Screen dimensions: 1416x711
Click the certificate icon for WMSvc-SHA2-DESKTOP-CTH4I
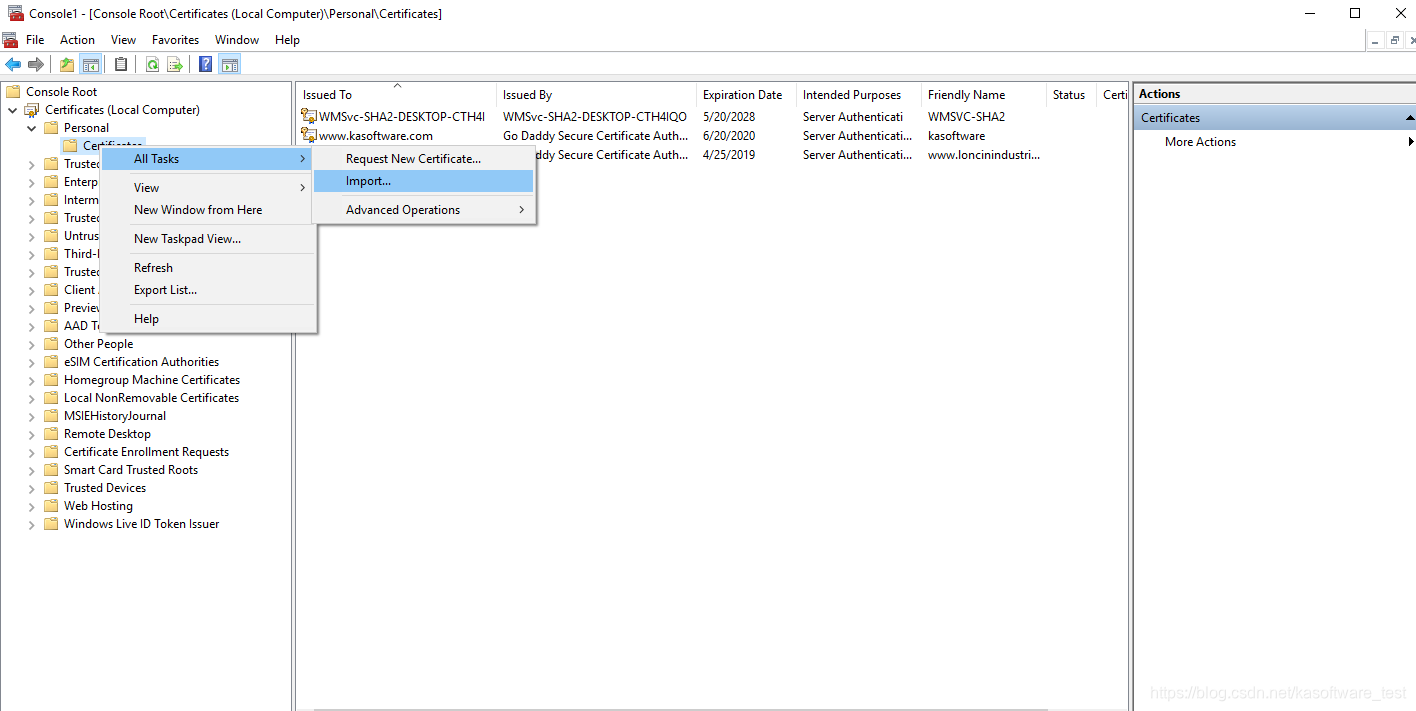tap(309, 117)
